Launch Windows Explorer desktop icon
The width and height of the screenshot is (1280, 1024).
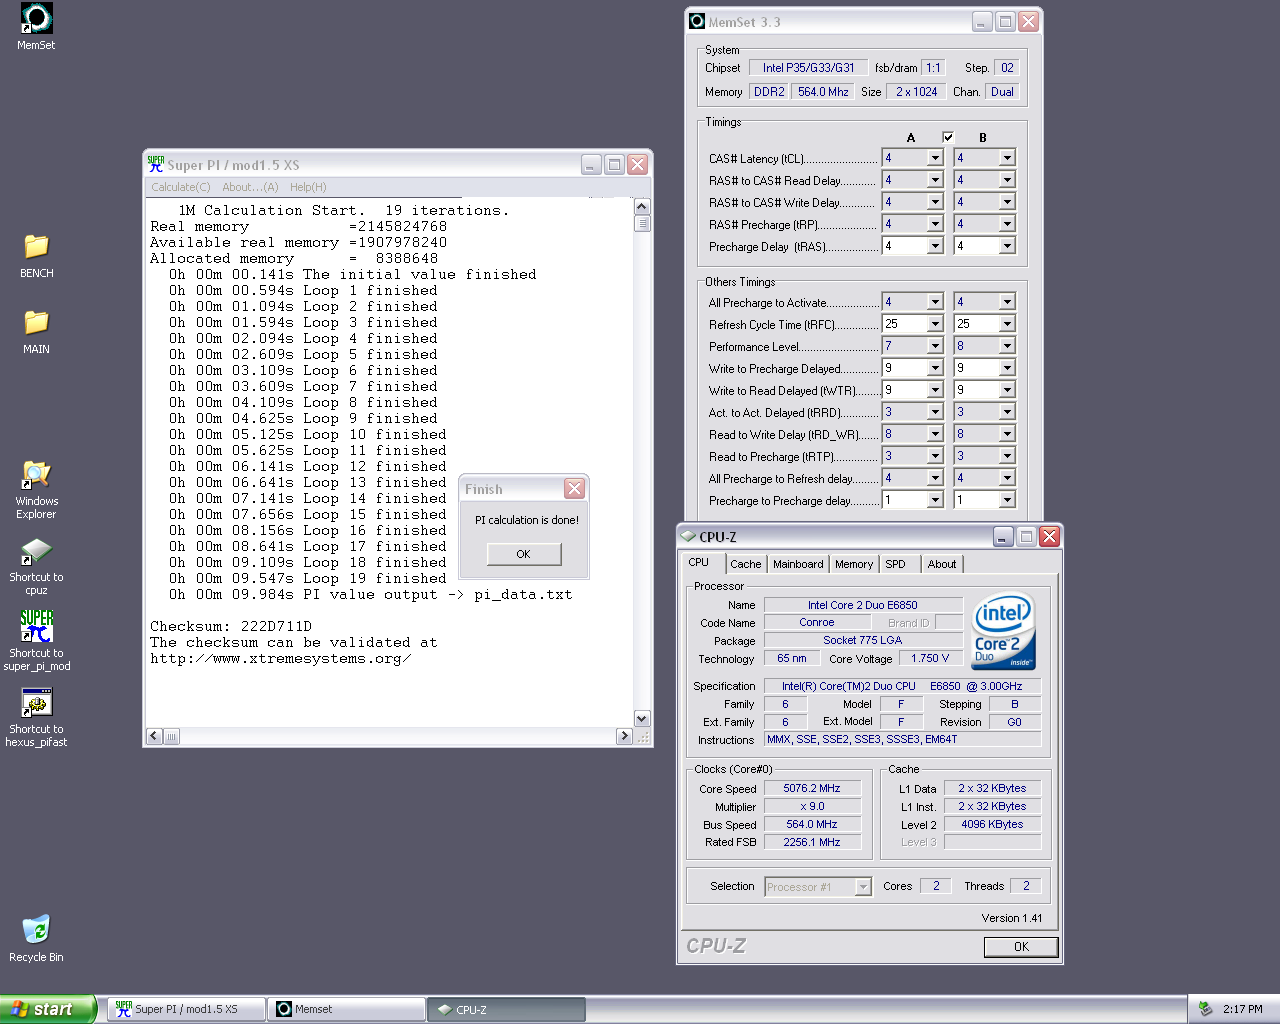[x=36, y=489]
